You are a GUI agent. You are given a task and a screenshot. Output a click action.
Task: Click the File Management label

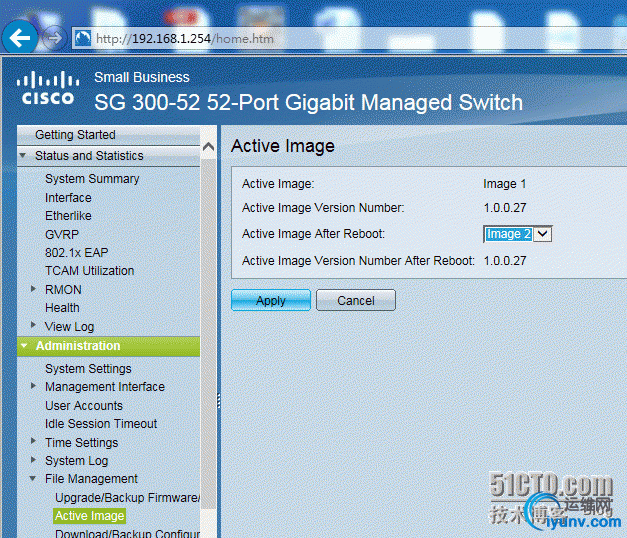(91, 479)
